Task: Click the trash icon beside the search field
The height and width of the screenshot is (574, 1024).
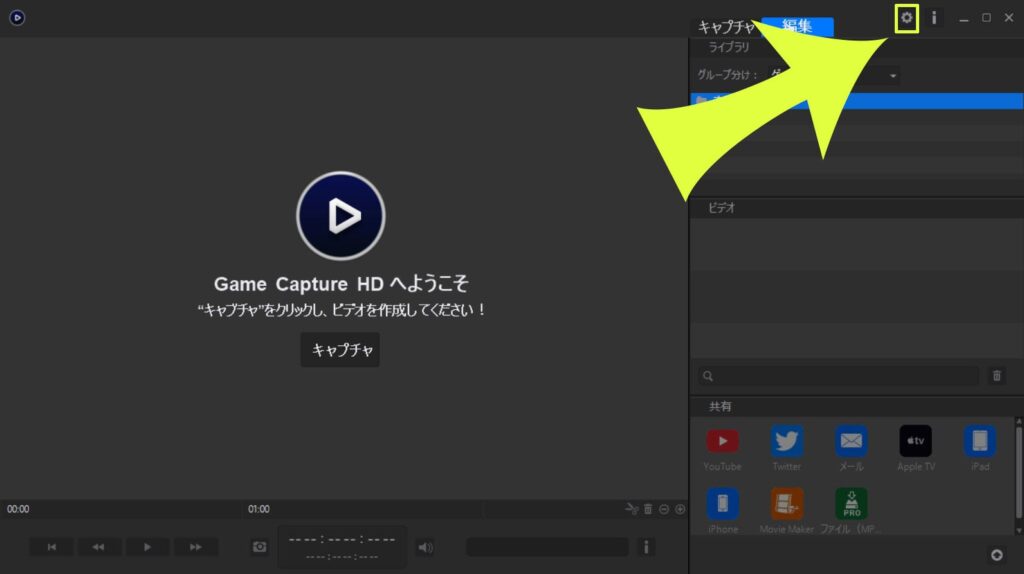Action: pyautogui.click(x=996, y=376)
